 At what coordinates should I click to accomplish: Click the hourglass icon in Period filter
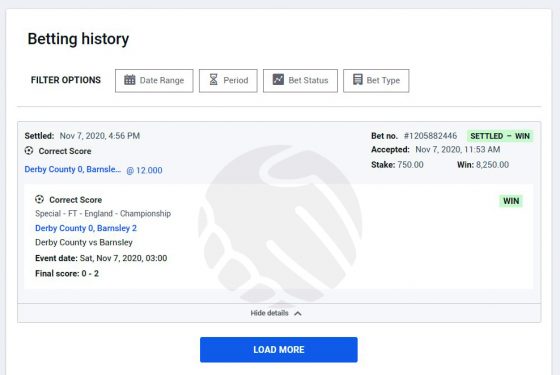click(213, 80)
